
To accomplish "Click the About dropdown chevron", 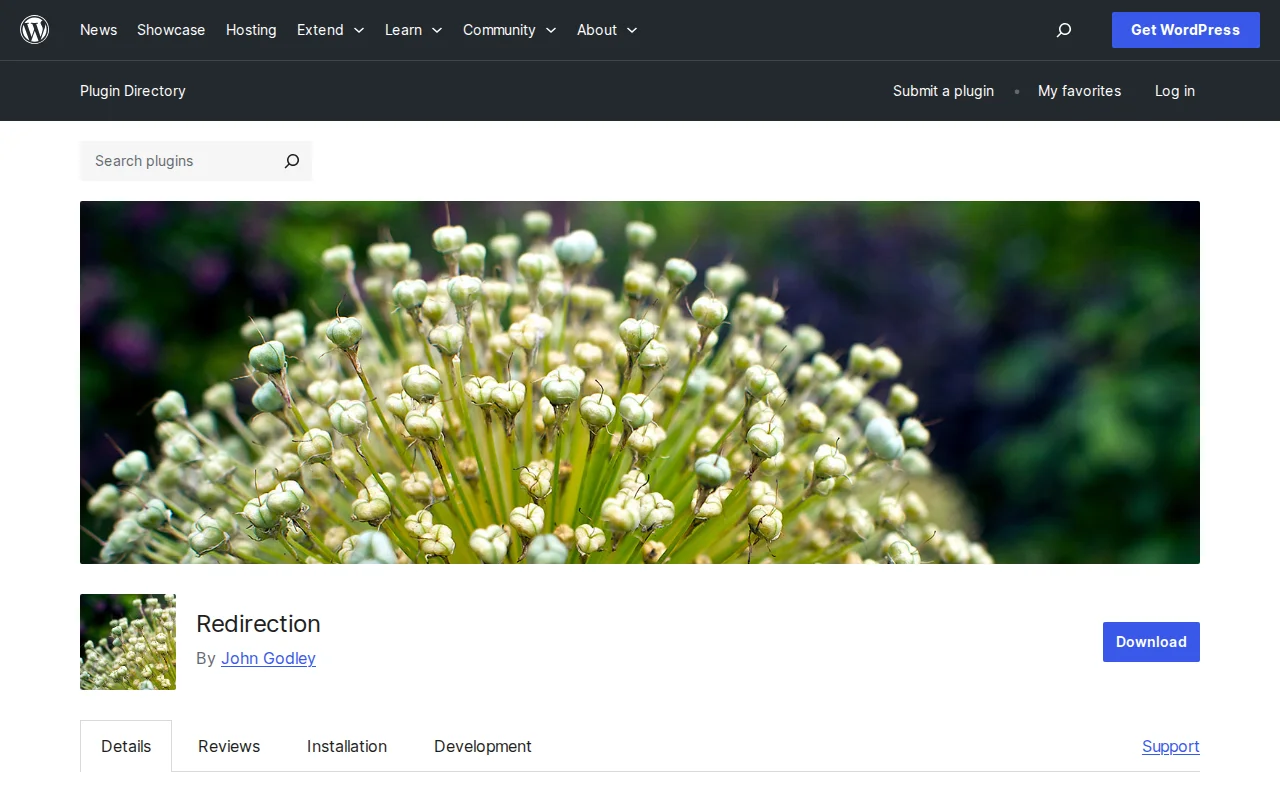I will pyautogui.click(x=632, y=31).
